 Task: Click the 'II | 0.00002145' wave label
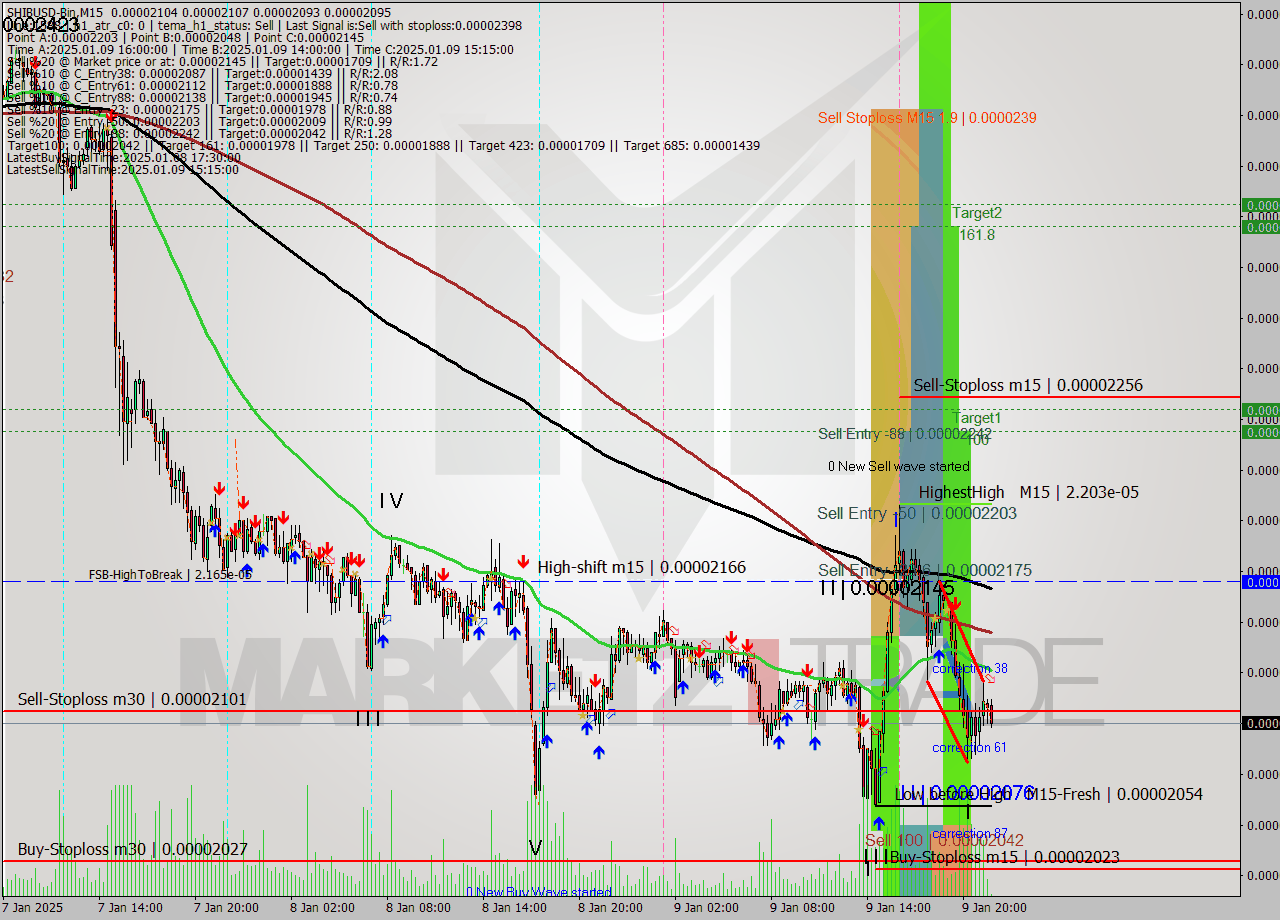886,589
